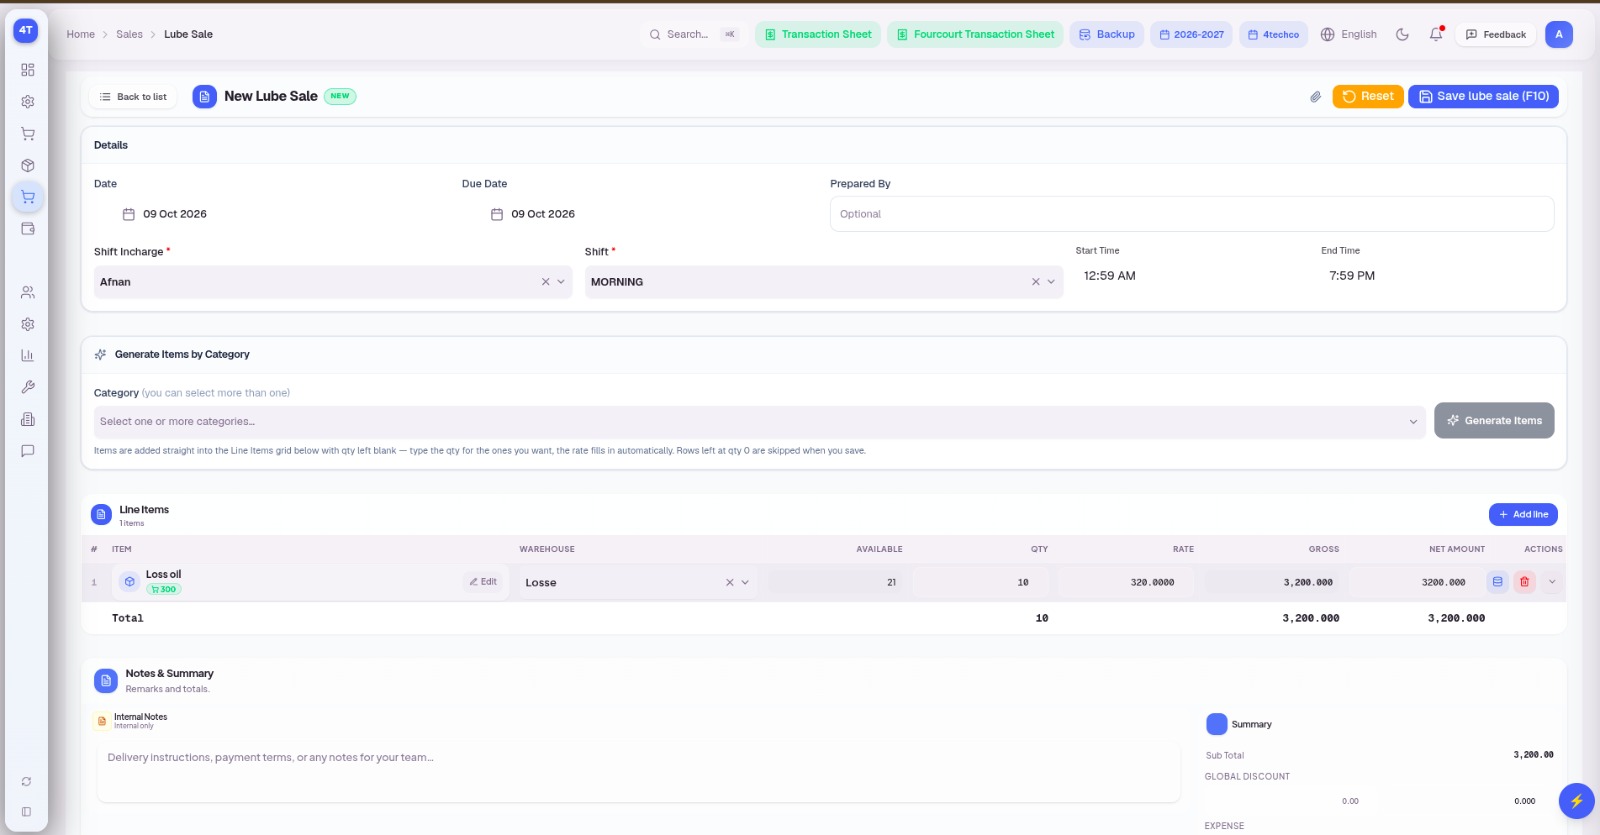Open Transaction Sheet
1600x835 pixels.
(x=818, y=34)
